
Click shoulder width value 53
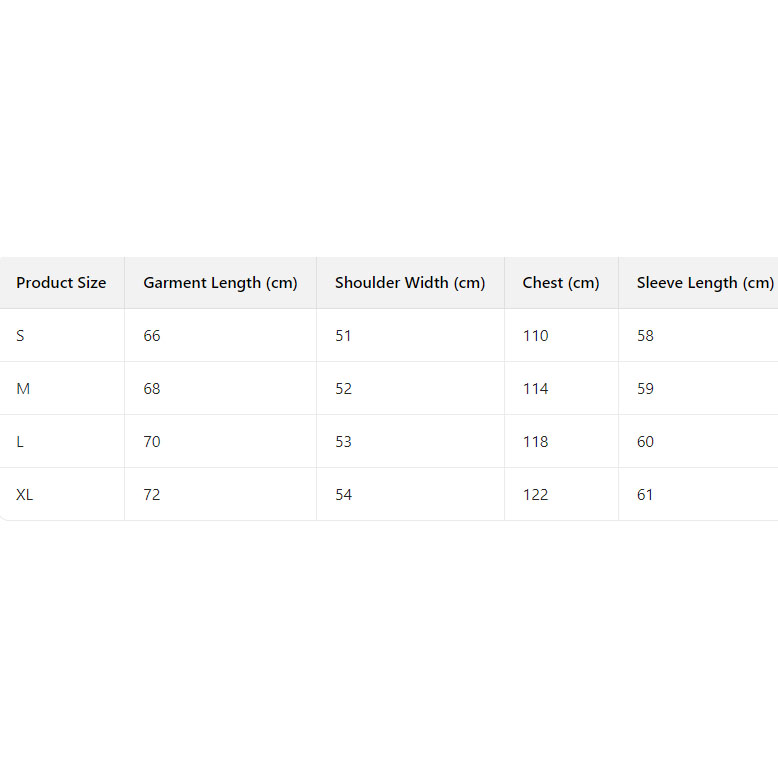pos(344,442)
